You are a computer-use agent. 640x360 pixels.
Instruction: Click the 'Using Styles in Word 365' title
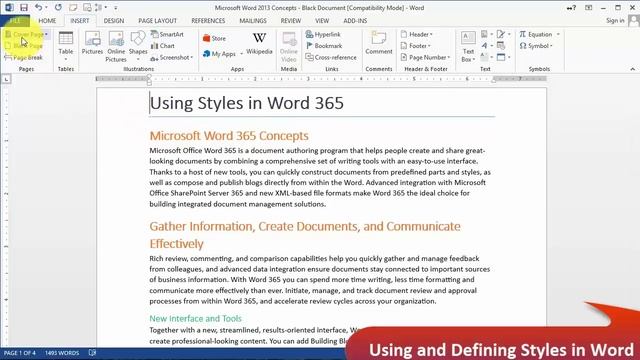247,103
